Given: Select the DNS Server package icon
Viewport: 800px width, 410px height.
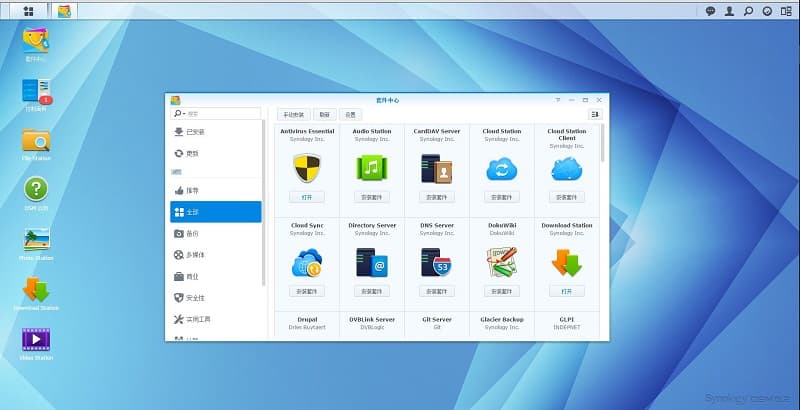Looking at the screenshot, I should pos(436,262).
